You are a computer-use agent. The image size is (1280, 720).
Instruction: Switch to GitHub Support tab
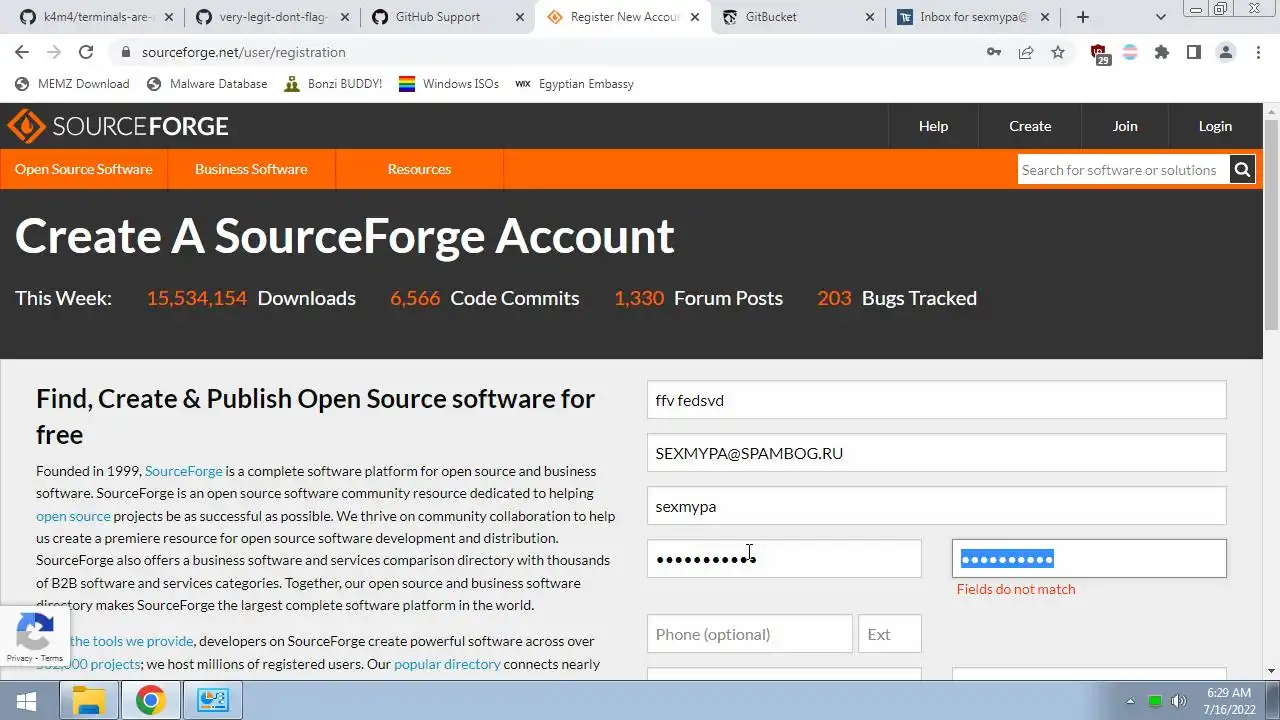click(437, 17)
